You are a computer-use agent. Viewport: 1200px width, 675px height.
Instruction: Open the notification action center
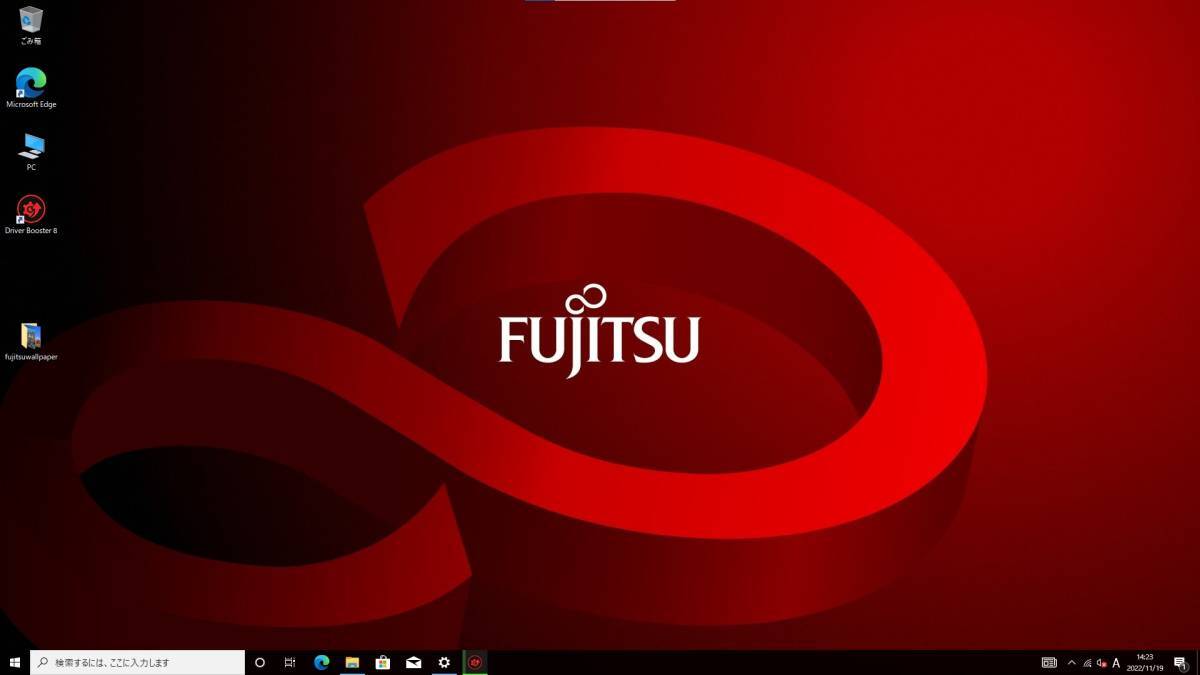(x=1180, y=662)
